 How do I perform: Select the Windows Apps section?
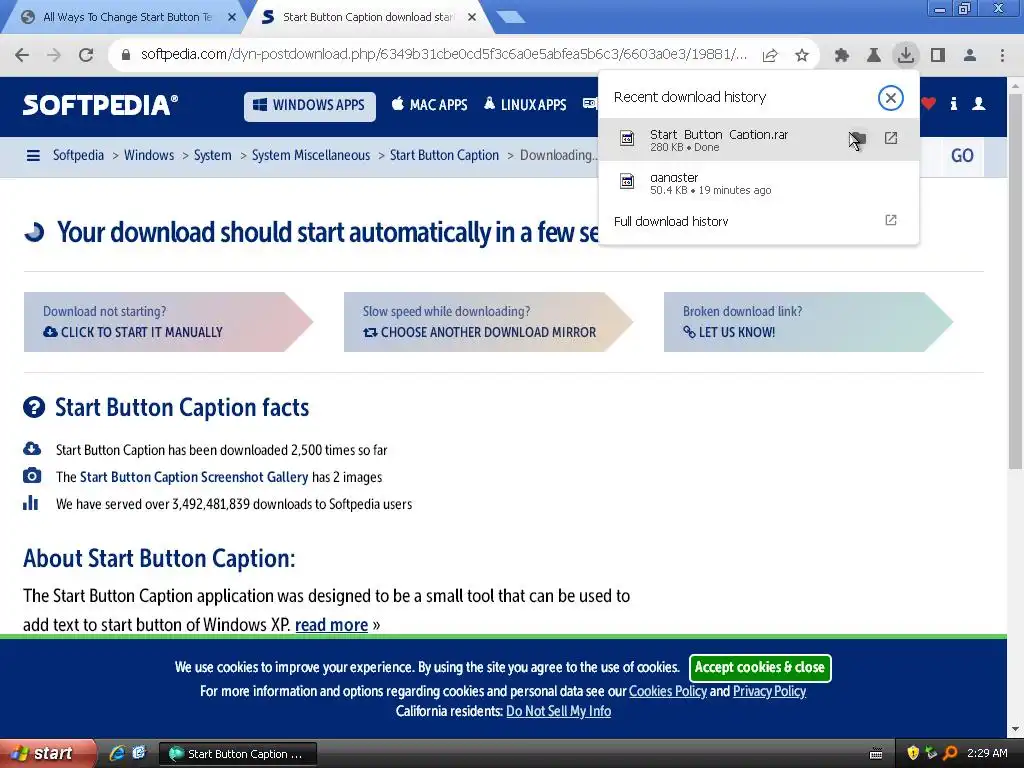(x=310, y=106)
